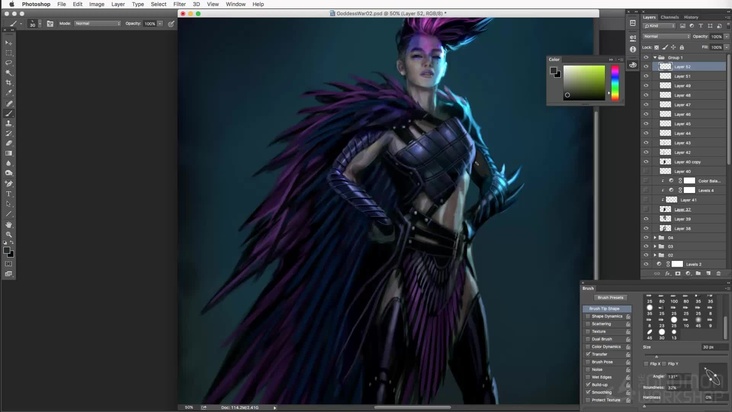Enable Shape Dynamics checkbox
732x412 pixels.
[588, 316]
